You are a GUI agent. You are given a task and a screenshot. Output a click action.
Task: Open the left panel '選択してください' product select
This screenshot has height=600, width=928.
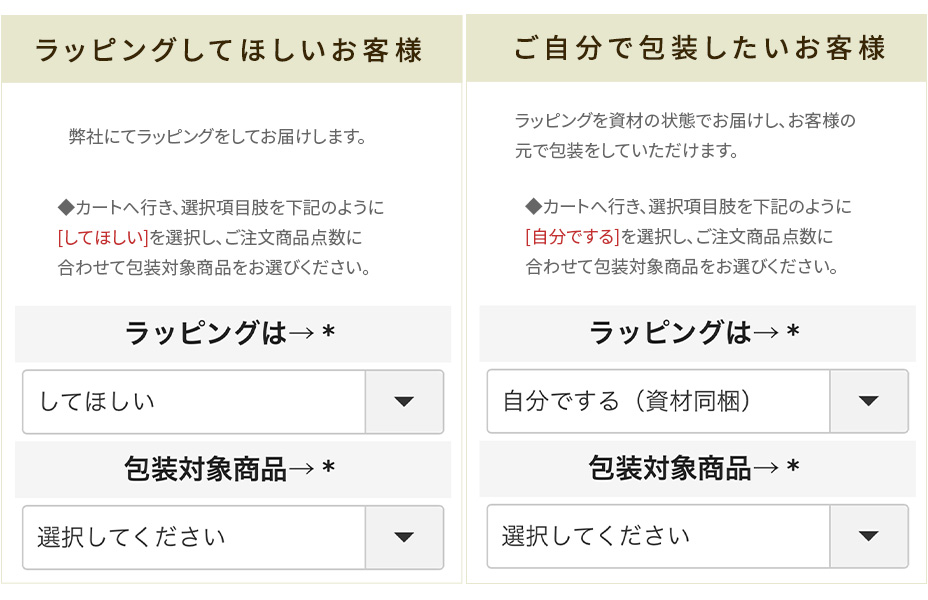tap(194, 537)
